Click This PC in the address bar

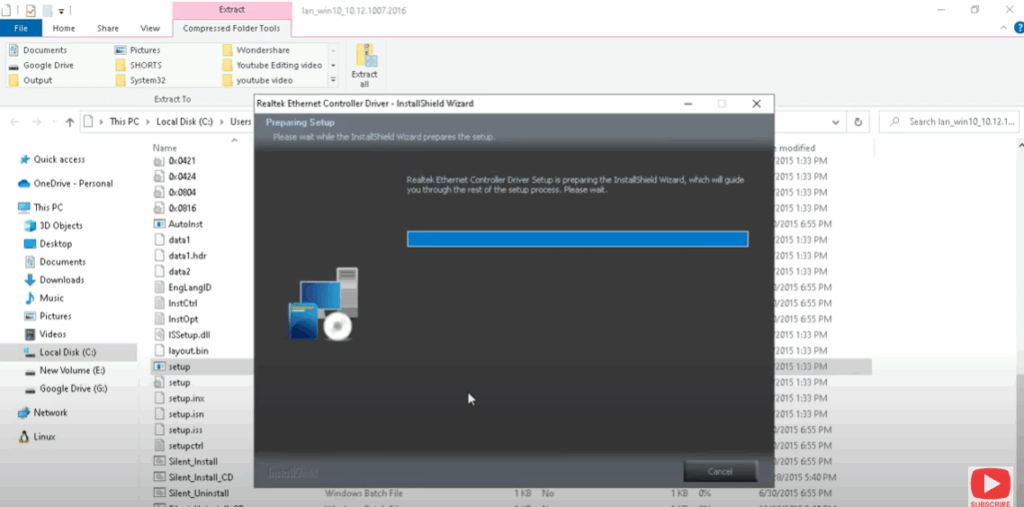123,122
